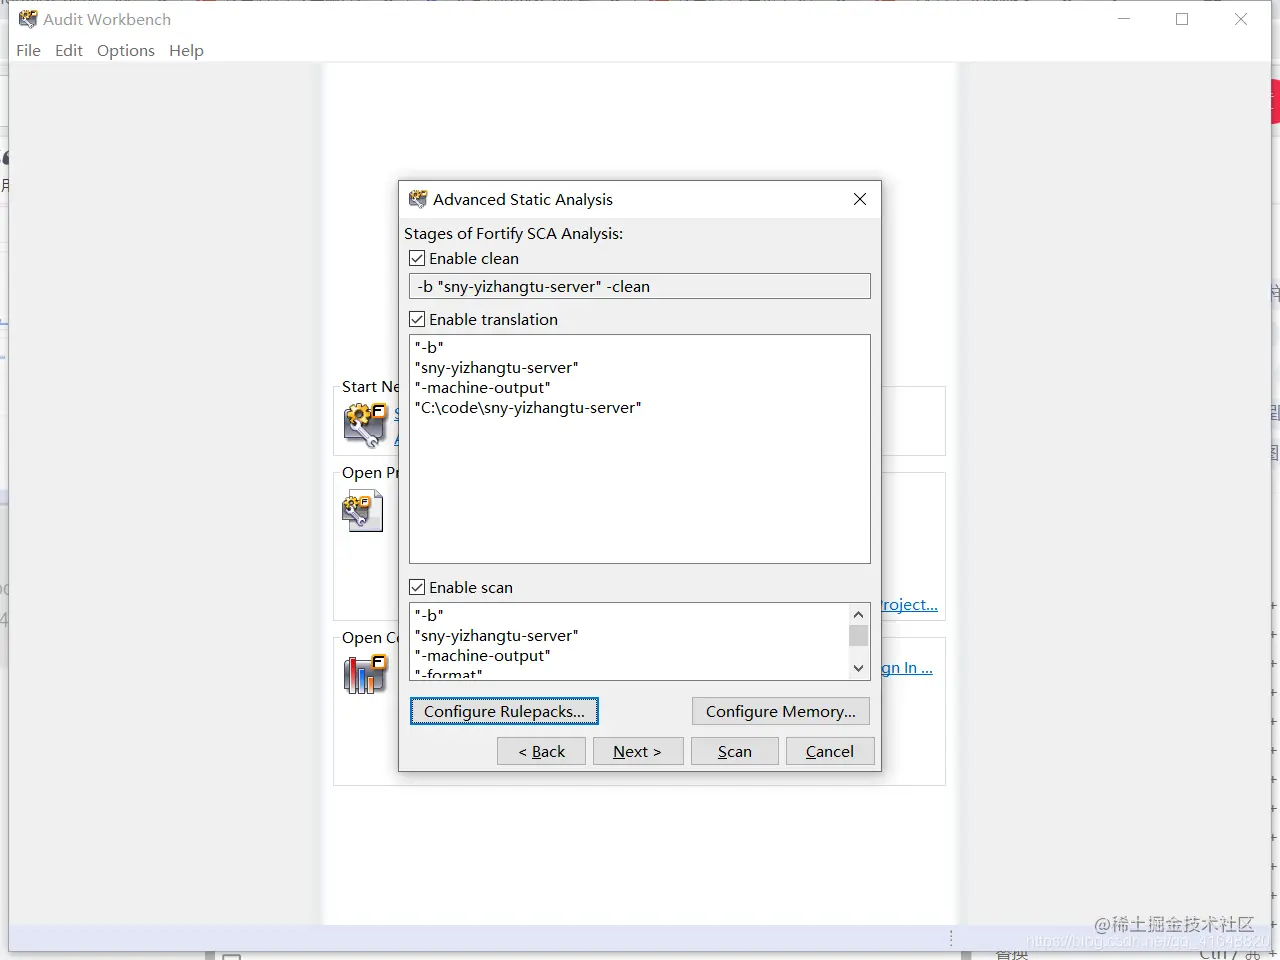Open the Options menu

click(126, 50)
